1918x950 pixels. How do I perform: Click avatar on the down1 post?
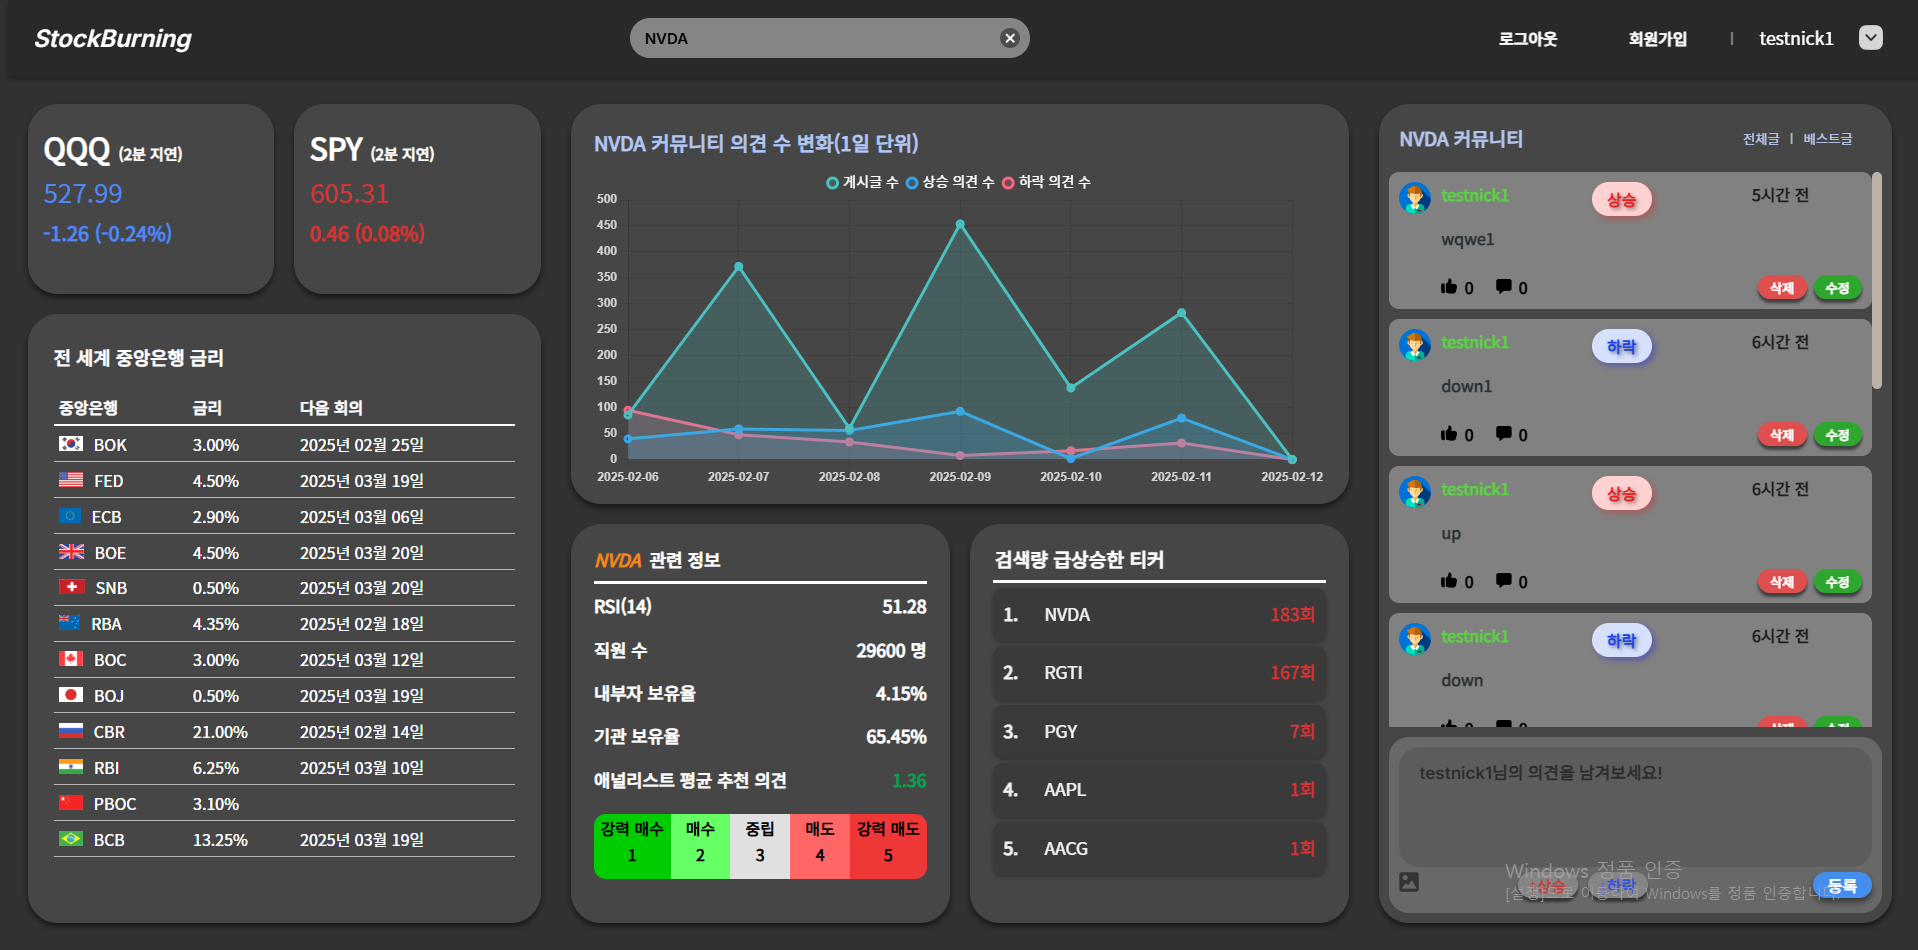pos(1415,345)
